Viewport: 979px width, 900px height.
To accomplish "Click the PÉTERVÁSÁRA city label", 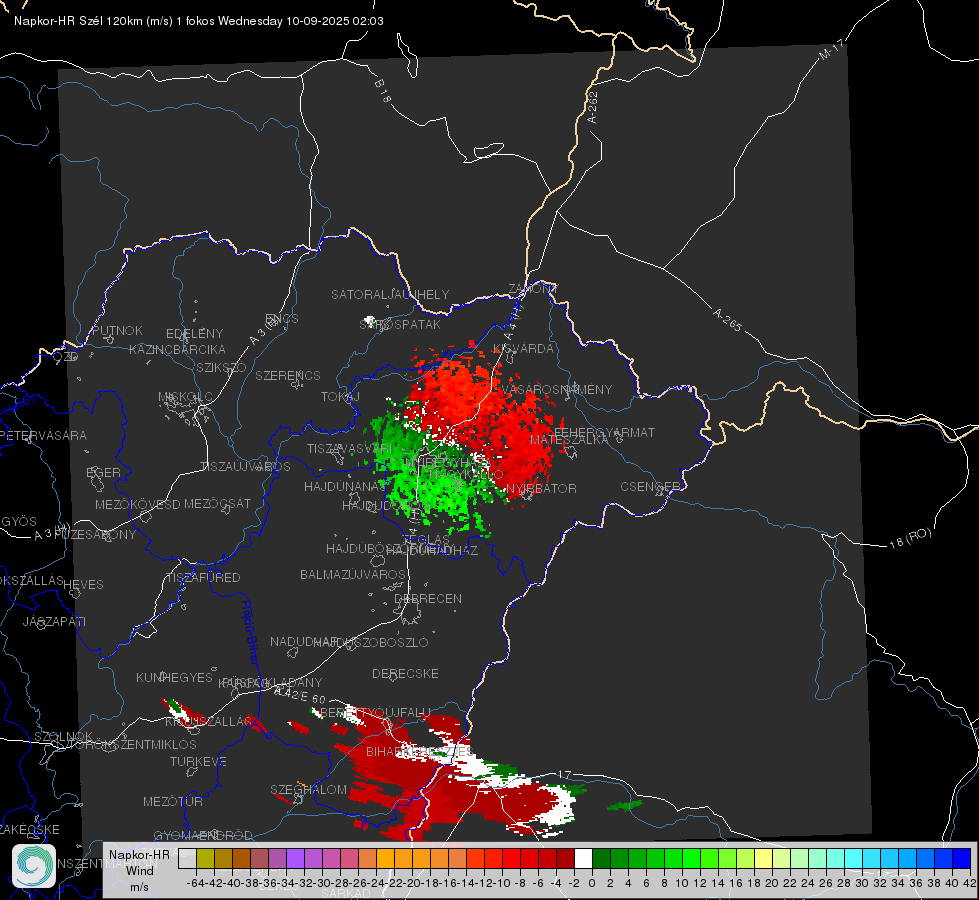I will [44, 435].
